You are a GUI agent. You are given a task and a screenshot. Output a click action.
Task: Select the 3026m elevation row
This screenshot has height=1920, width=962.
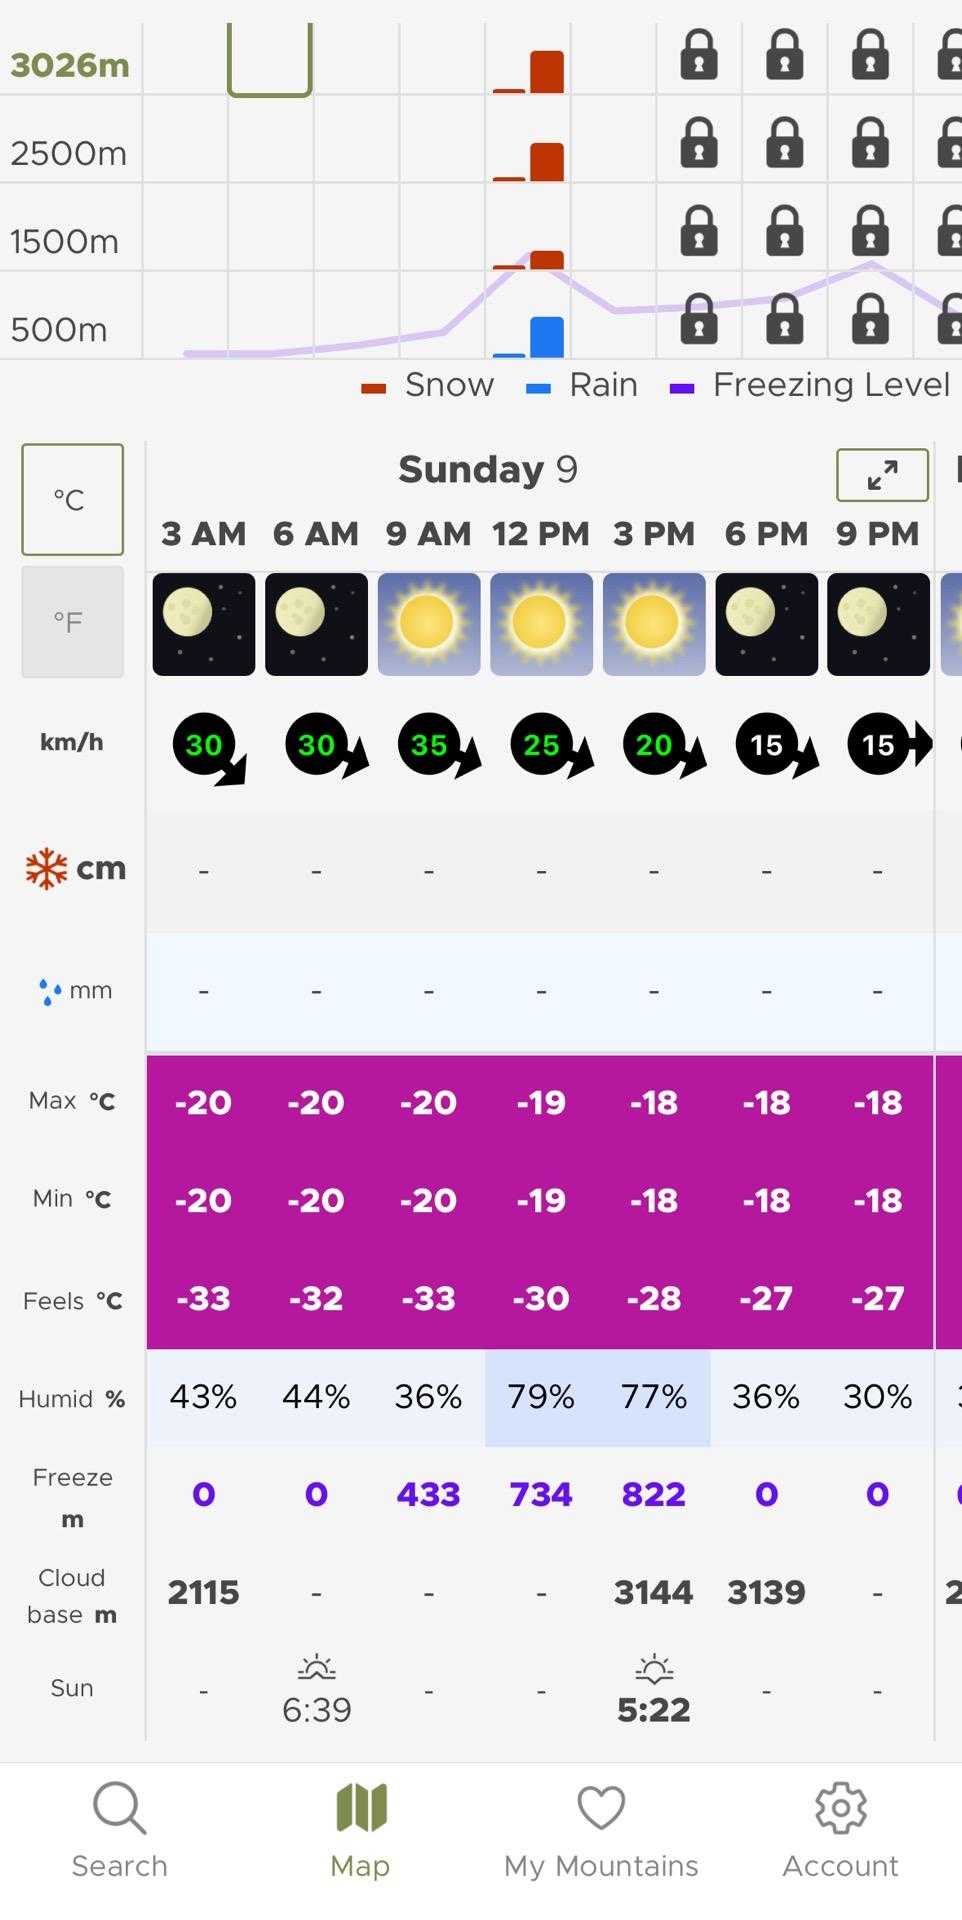(x=70, y=65)
